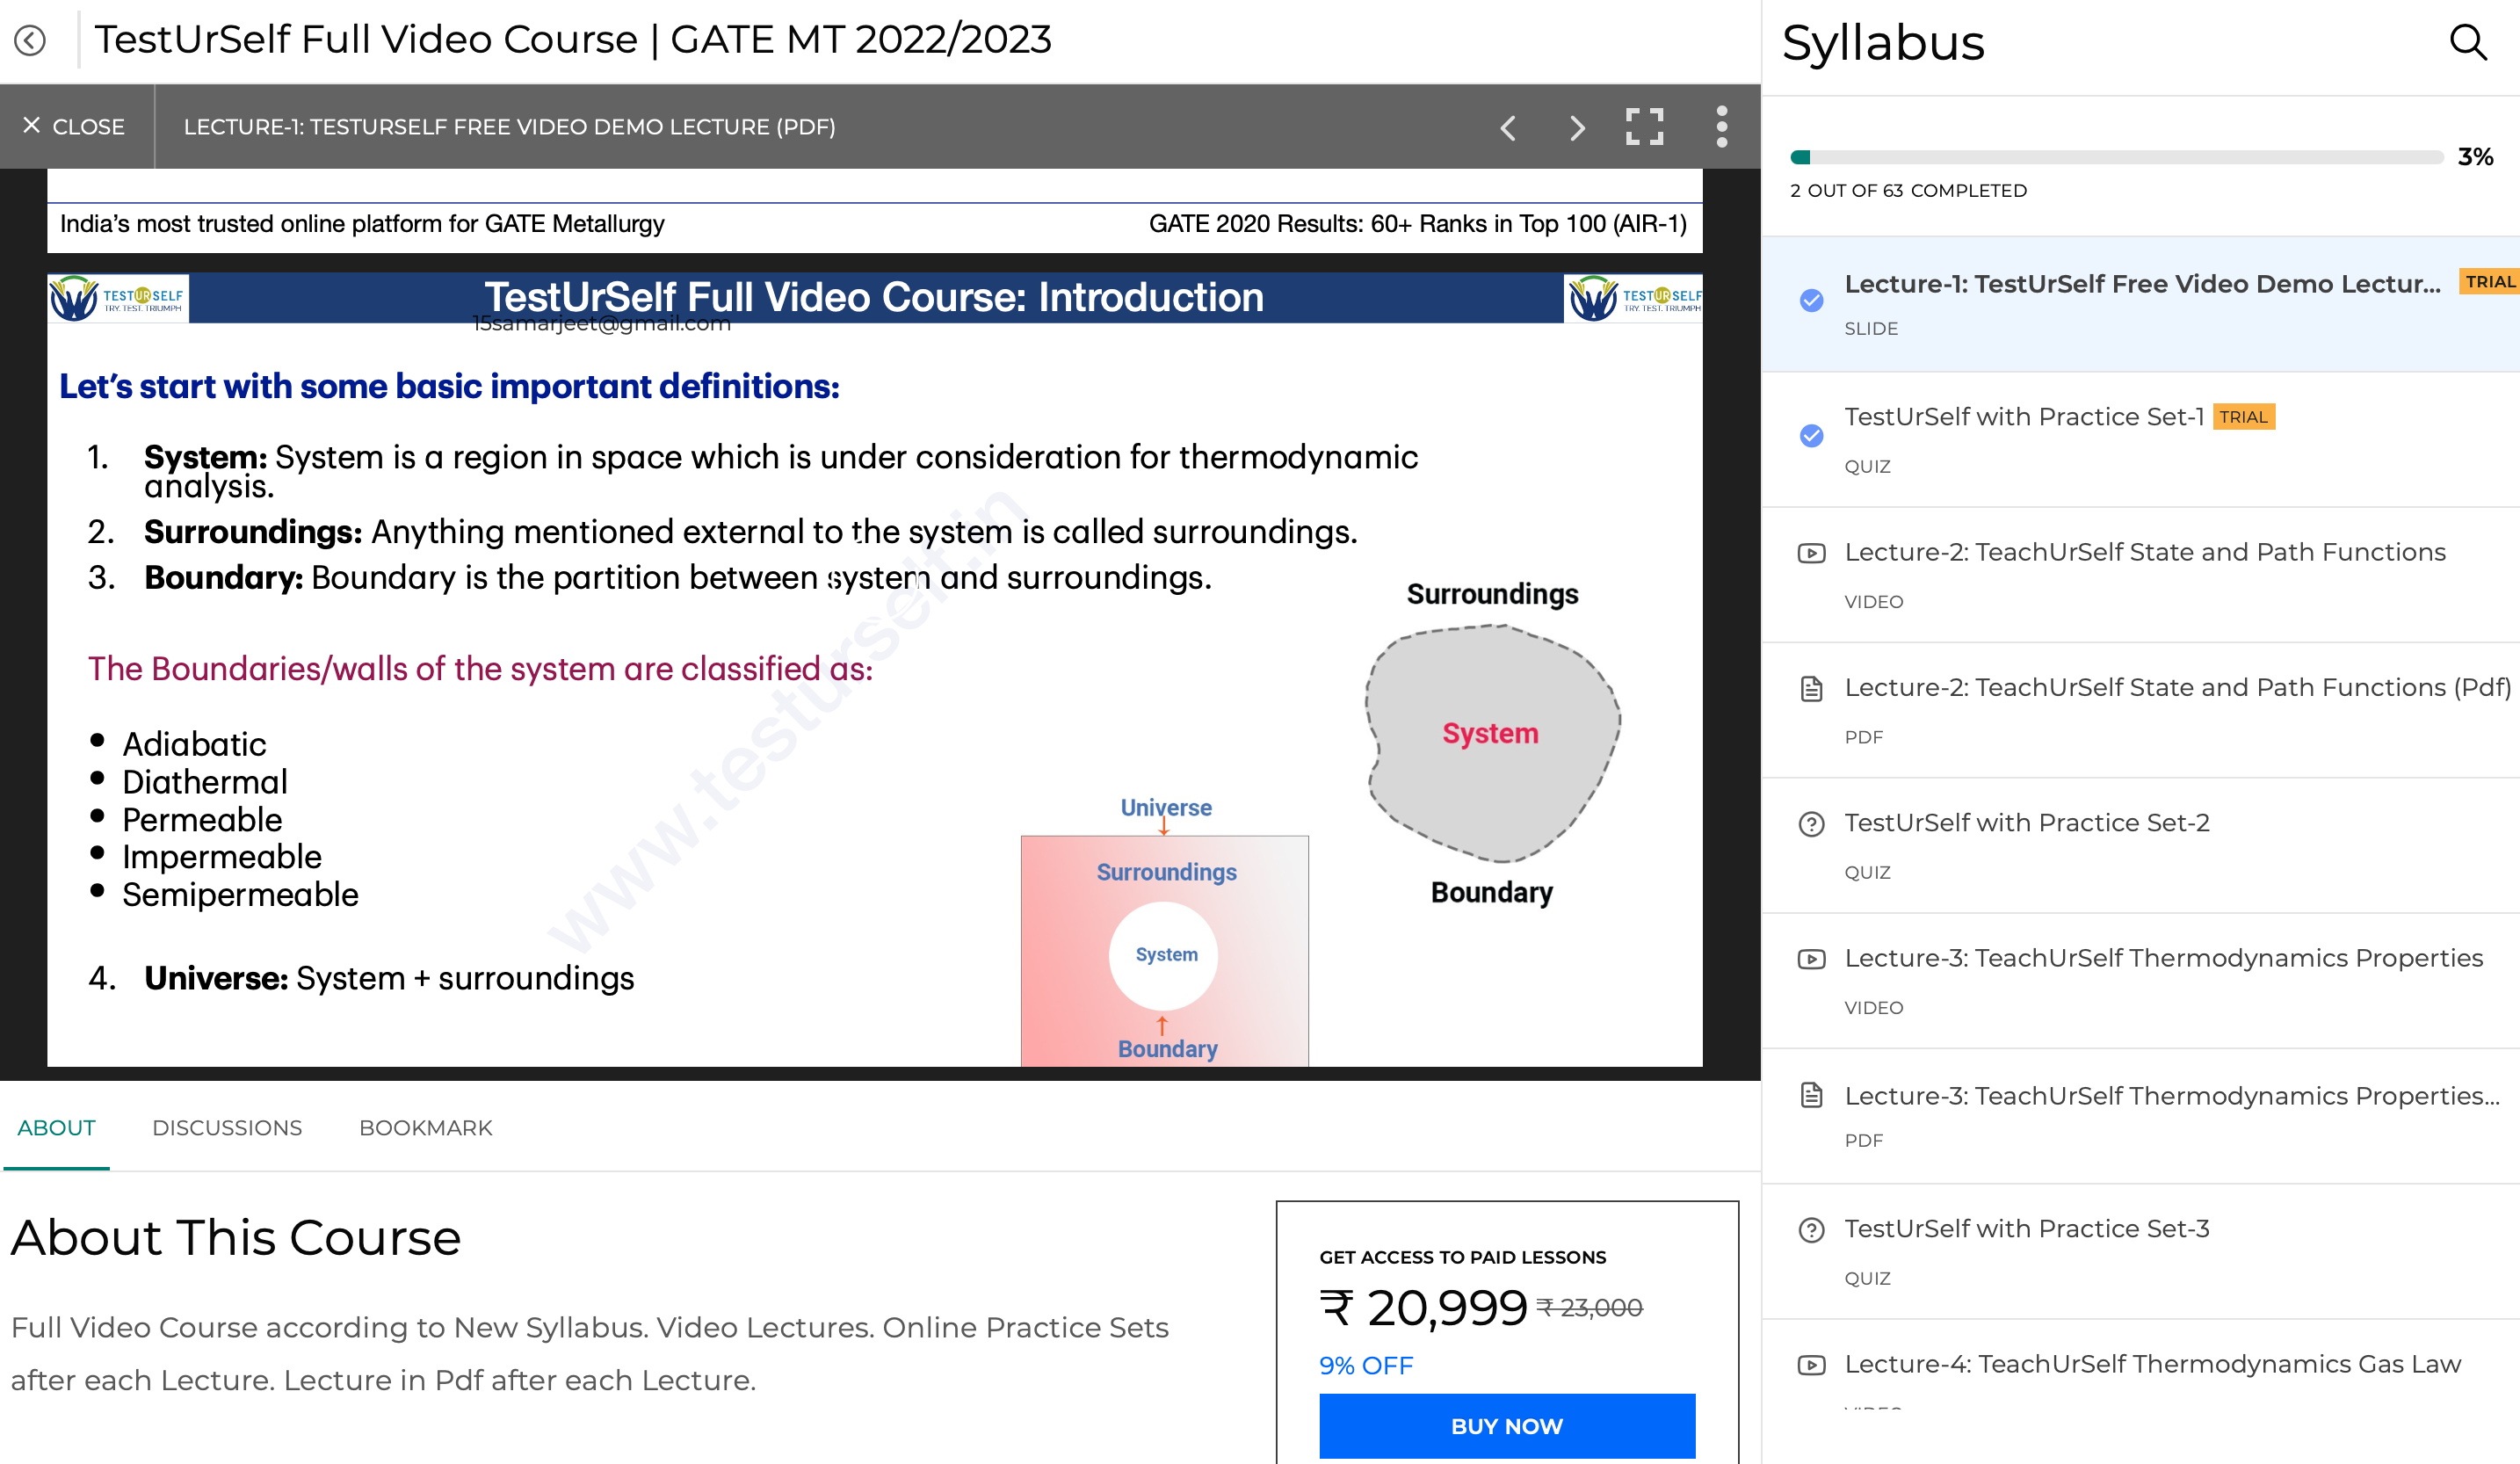Open TestUrSelf with Practice Set-3 quiz

pyautogui.click(x=2141, y=1251)
